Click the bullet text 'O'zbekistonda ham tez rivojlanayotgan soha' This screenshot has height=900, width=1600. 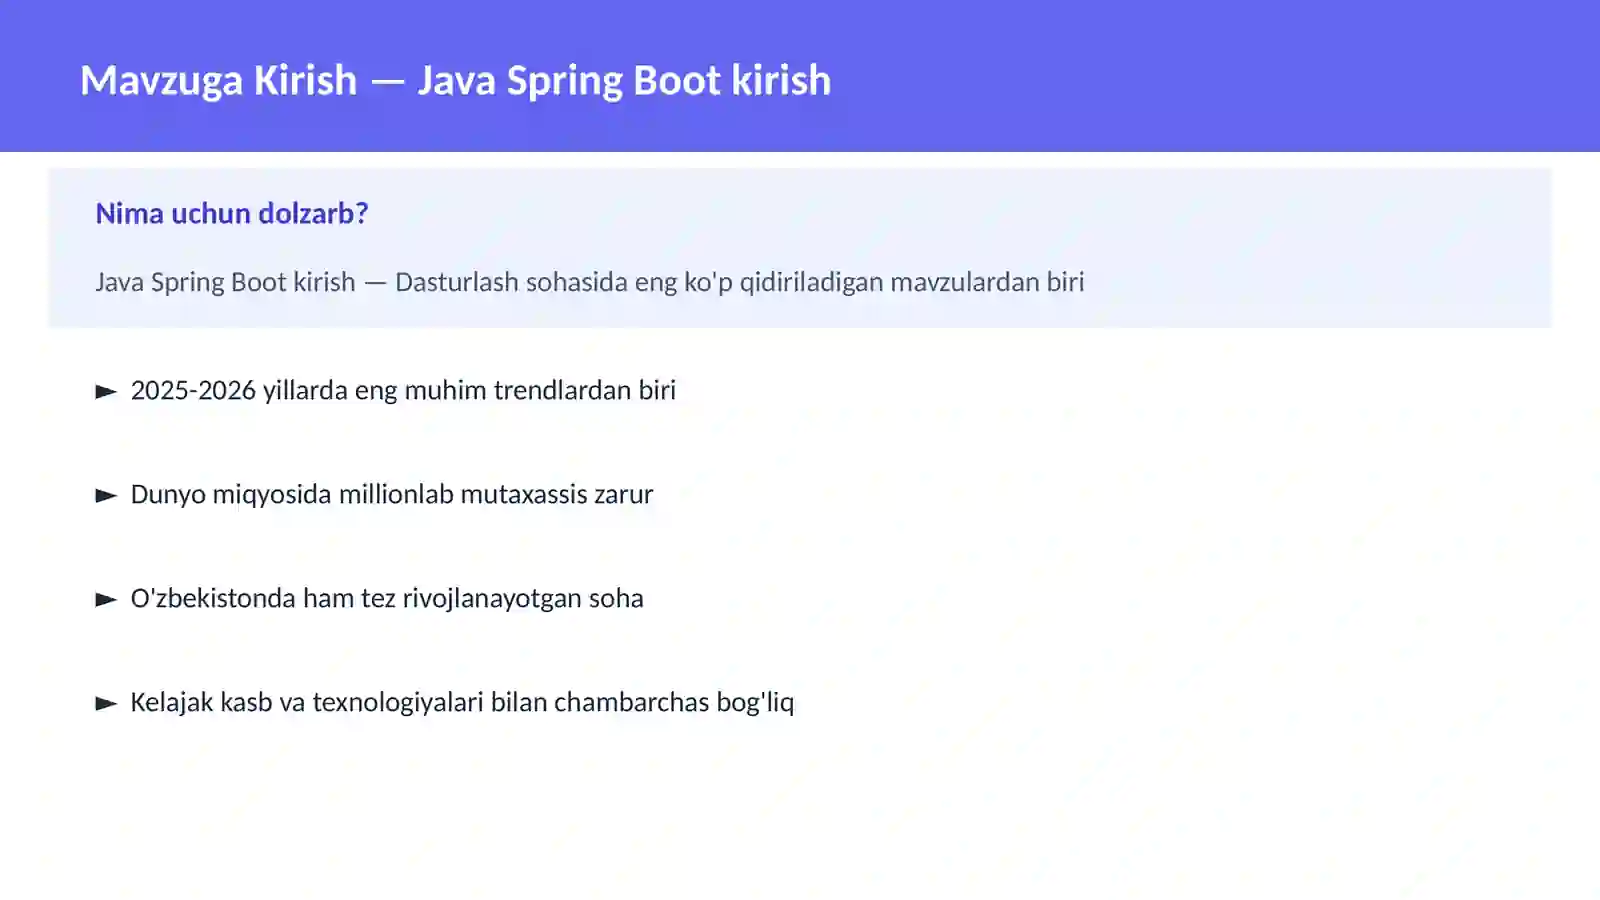(x=387, y=598)
